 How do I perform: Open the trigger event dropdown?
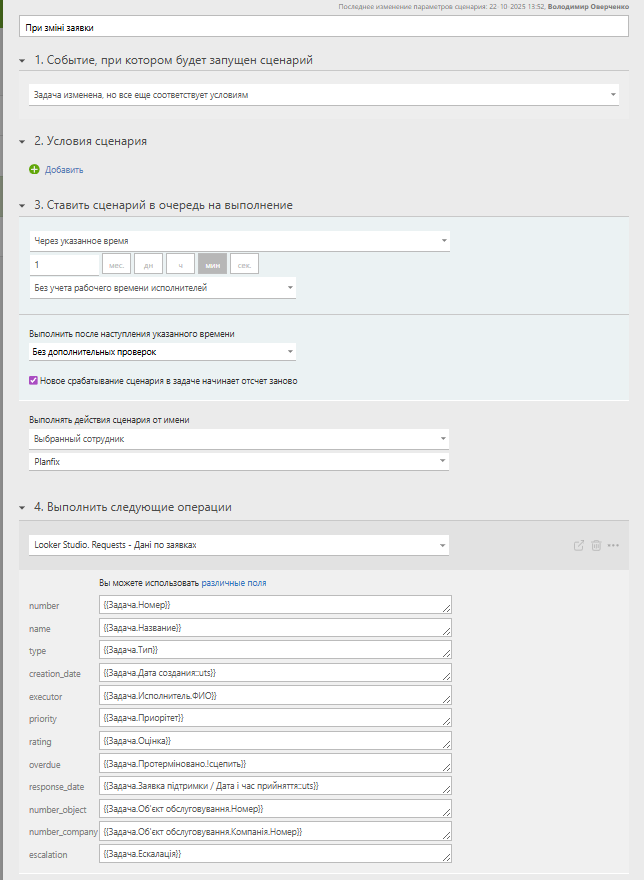pos(324,95)
